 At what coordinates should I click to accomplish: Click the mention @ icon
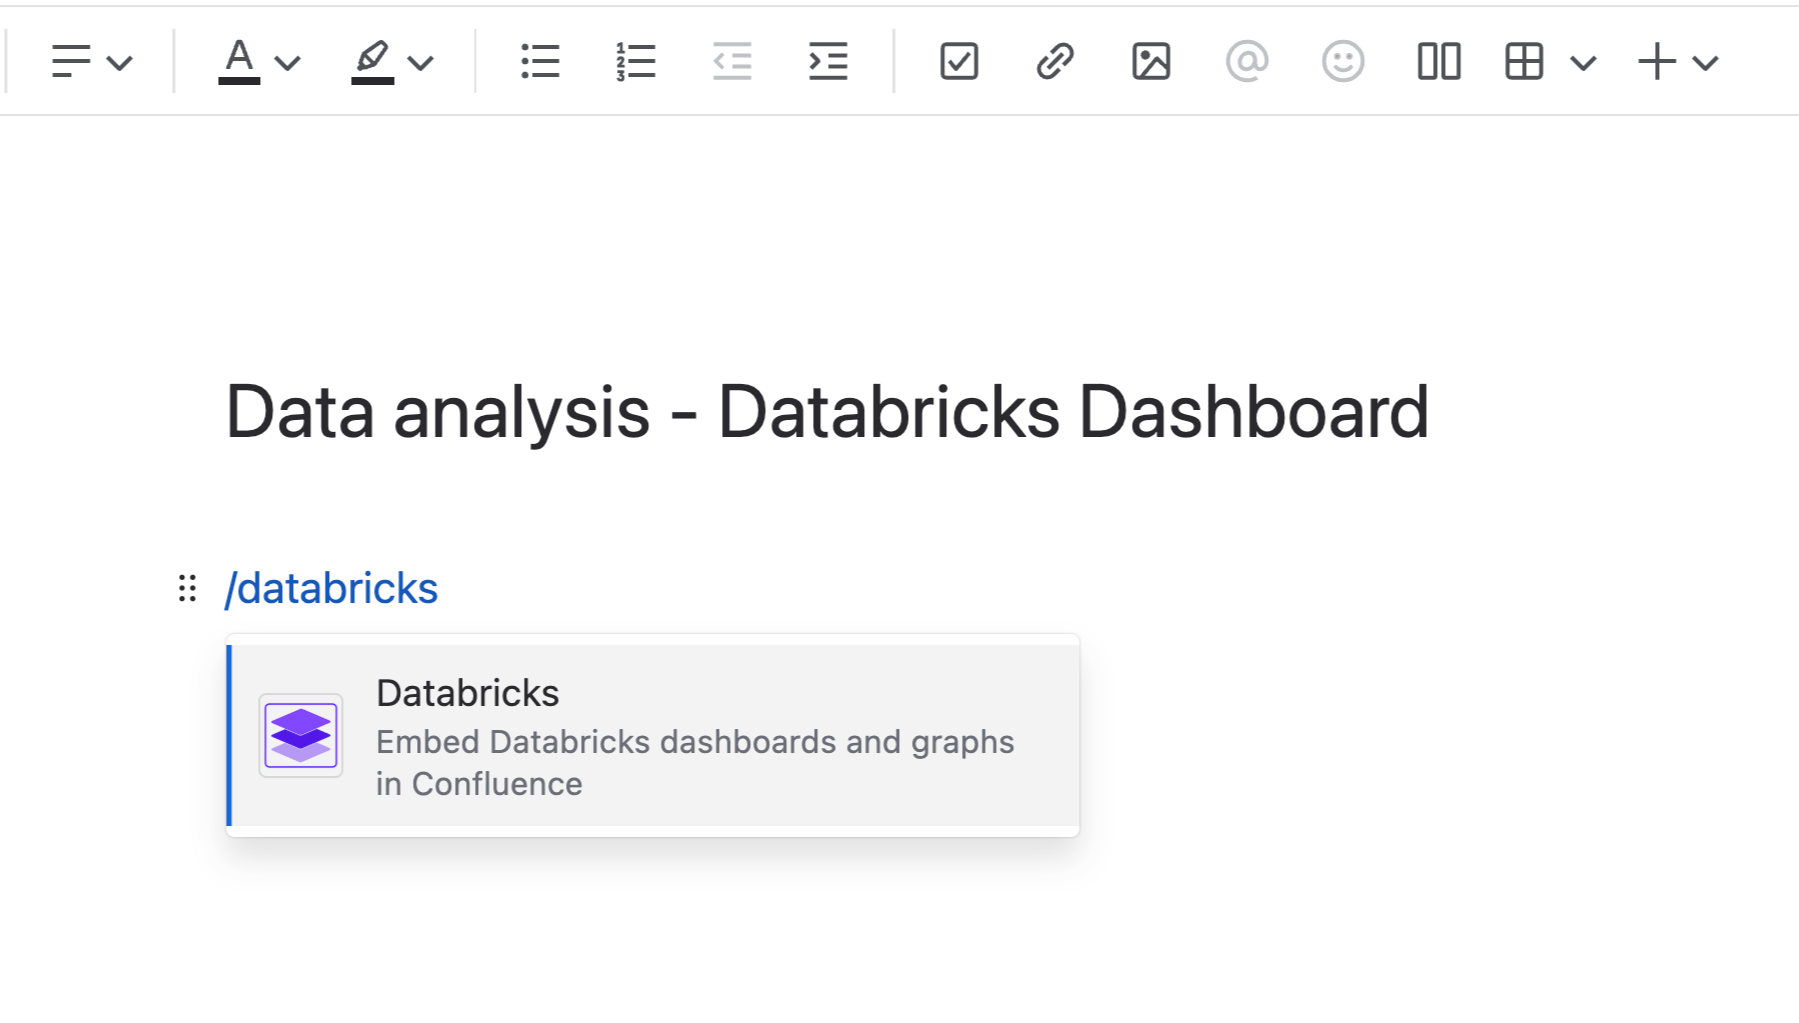click(1247, 62)
